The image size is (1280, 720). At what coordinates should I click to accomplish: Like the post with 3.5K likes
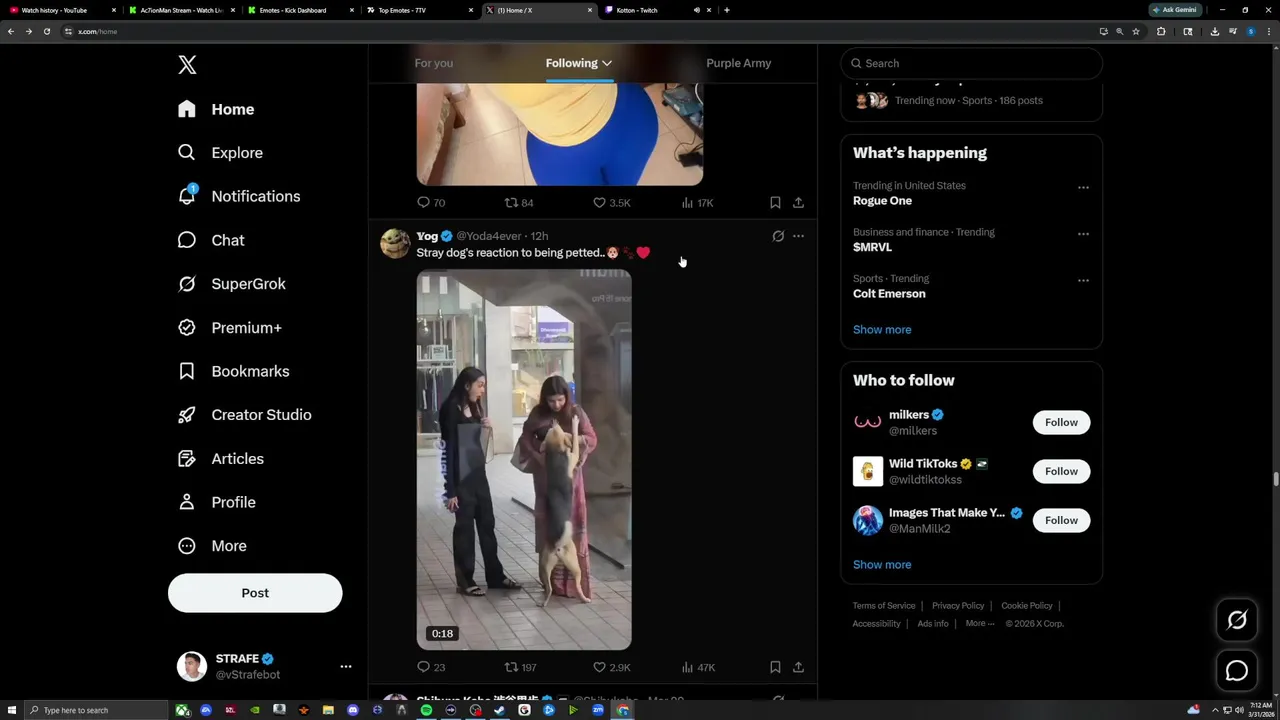click(611, 203)
